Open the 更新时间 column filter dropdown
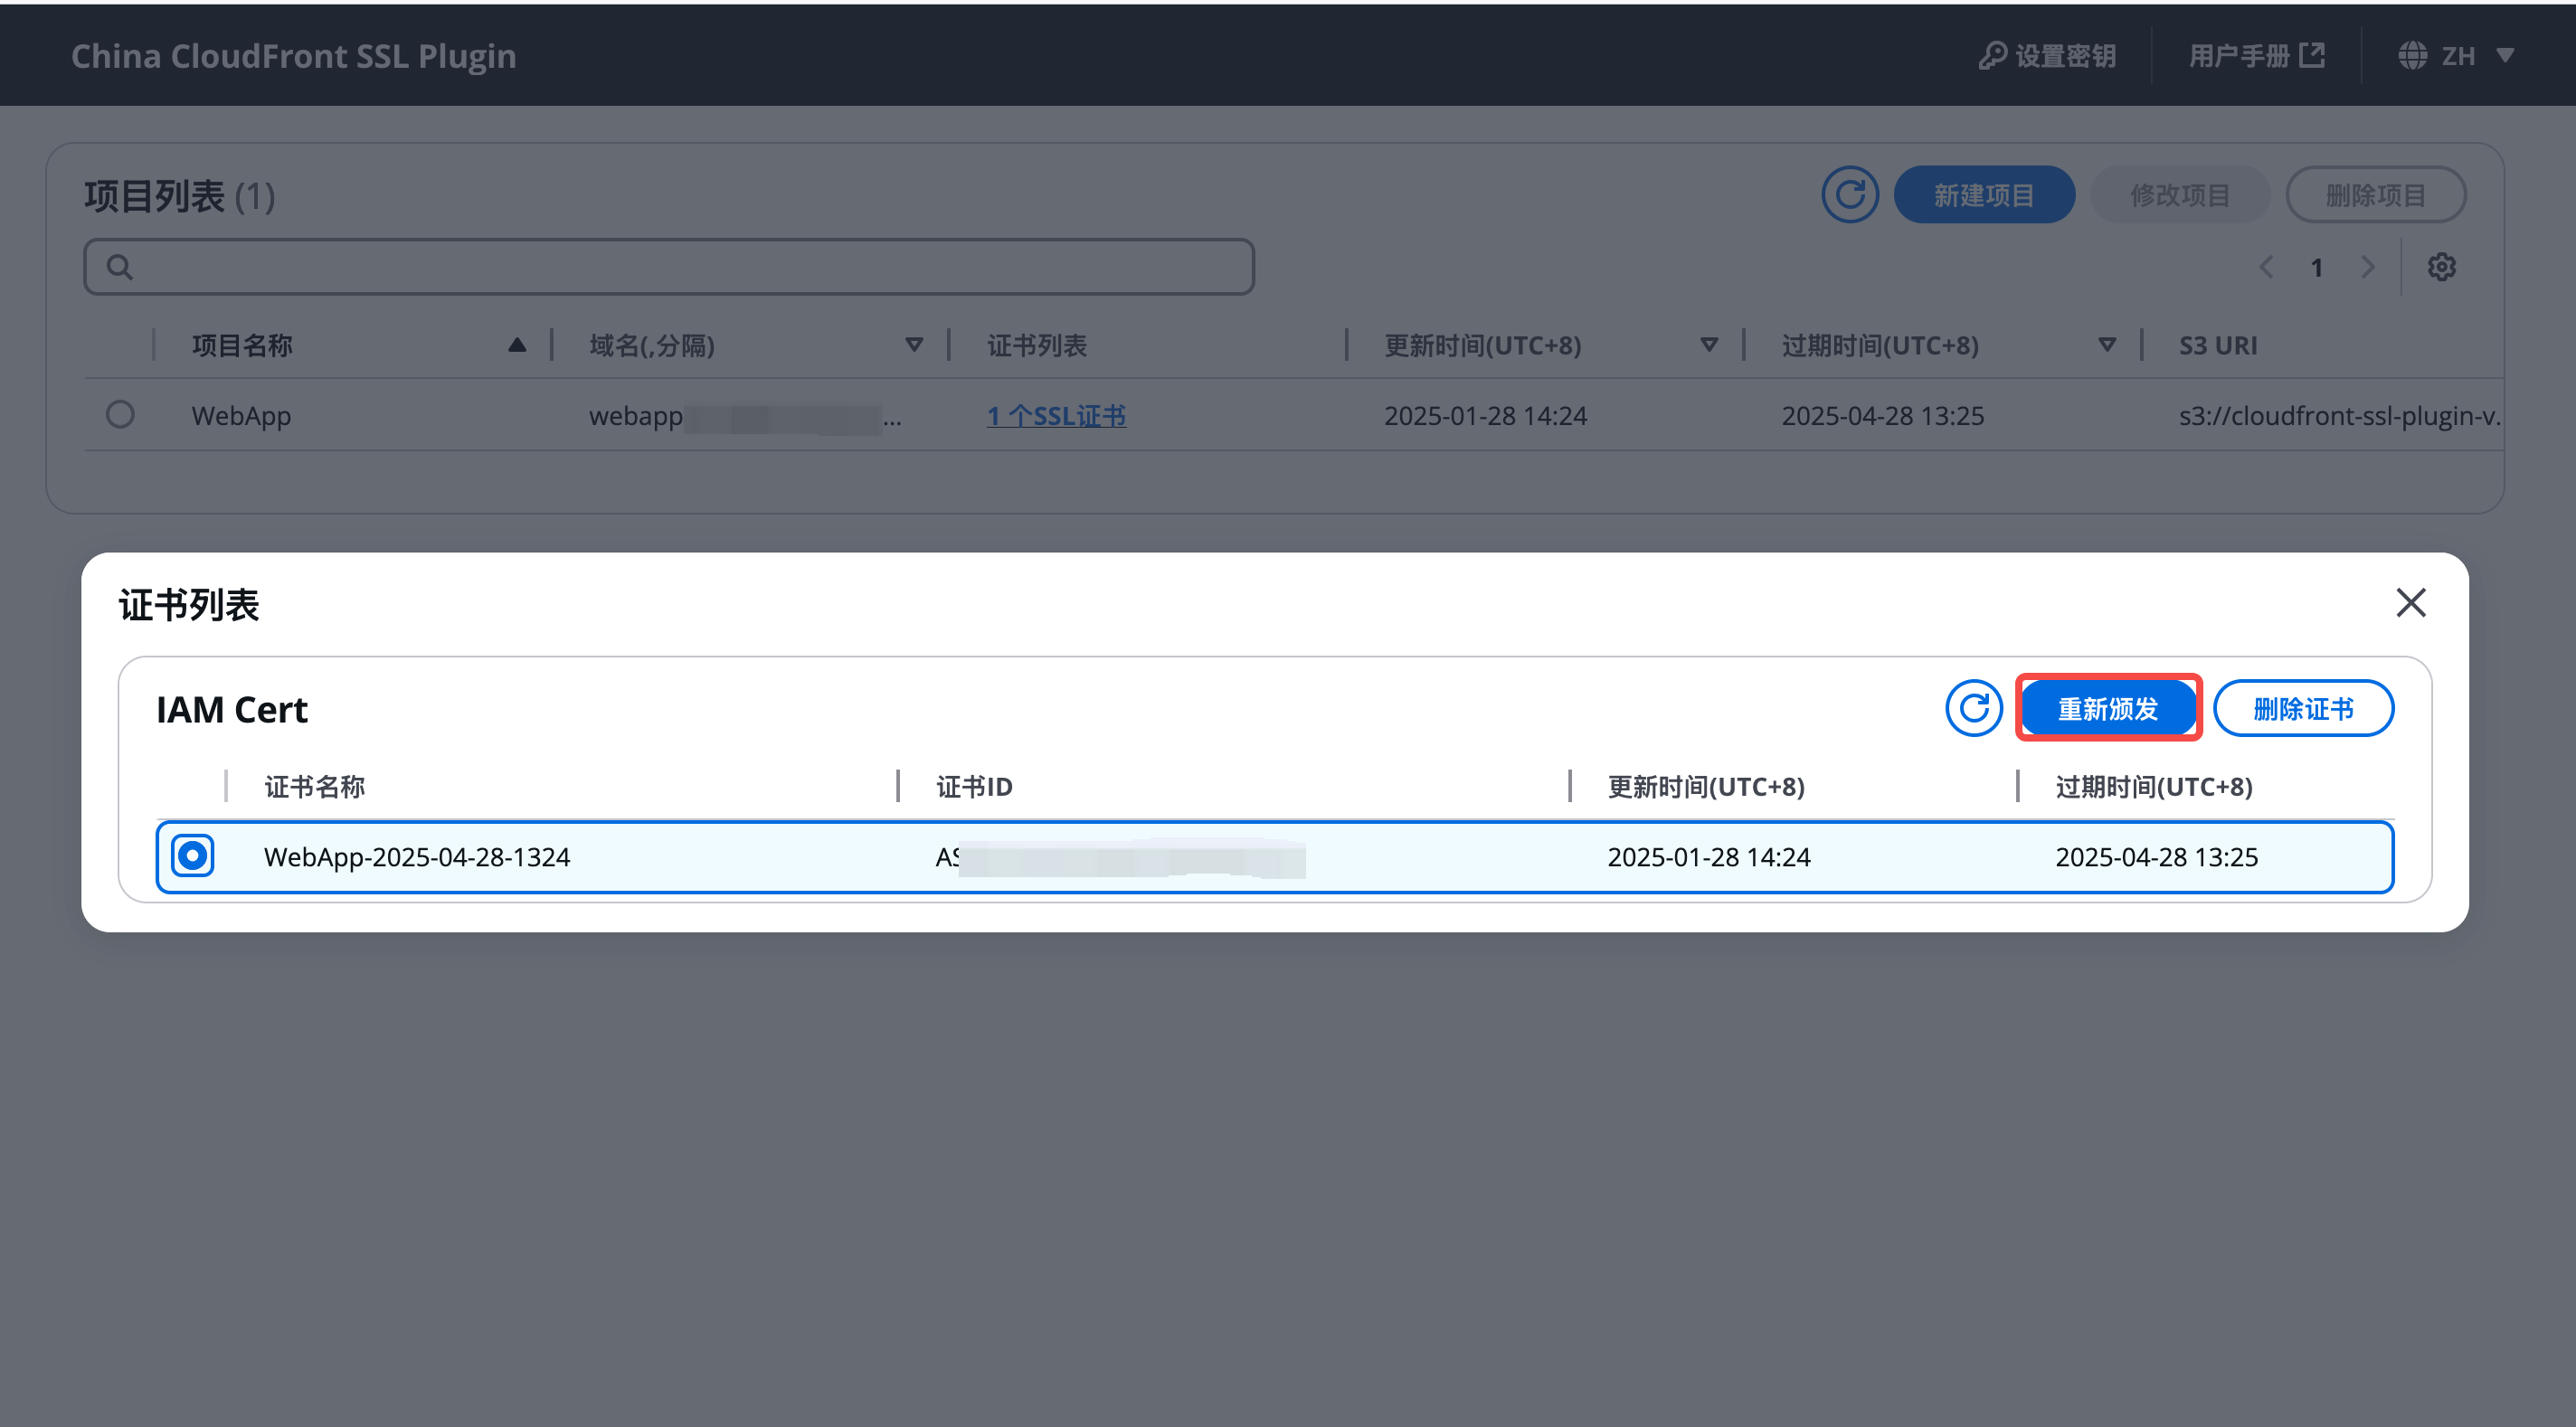The width and height of the screenshot is (2576, 1427). tap(1709, 344)
